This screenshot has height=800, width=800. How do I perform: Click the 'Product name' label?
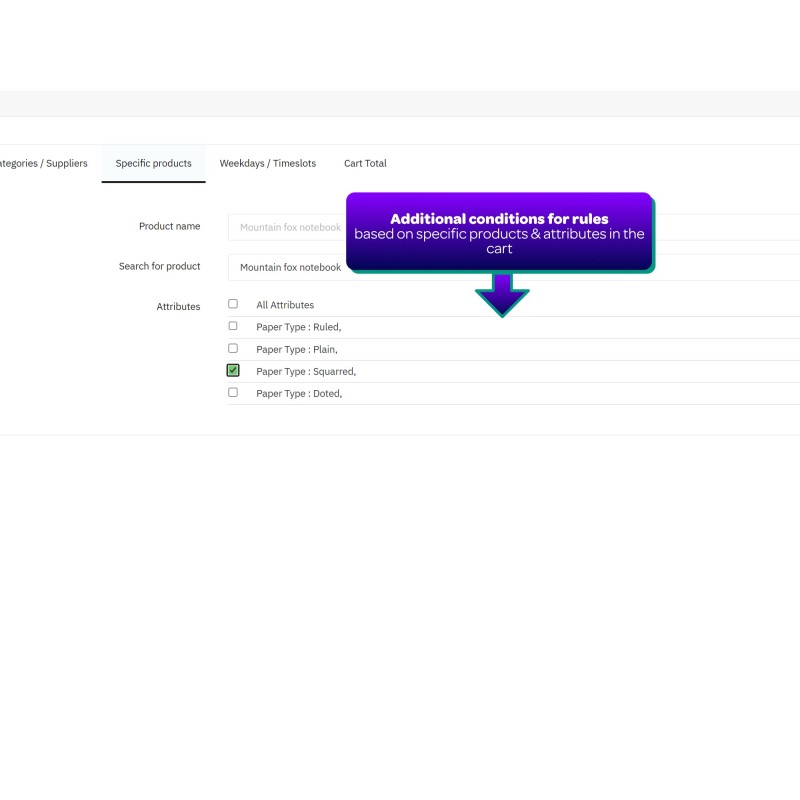tap(169, 226)
